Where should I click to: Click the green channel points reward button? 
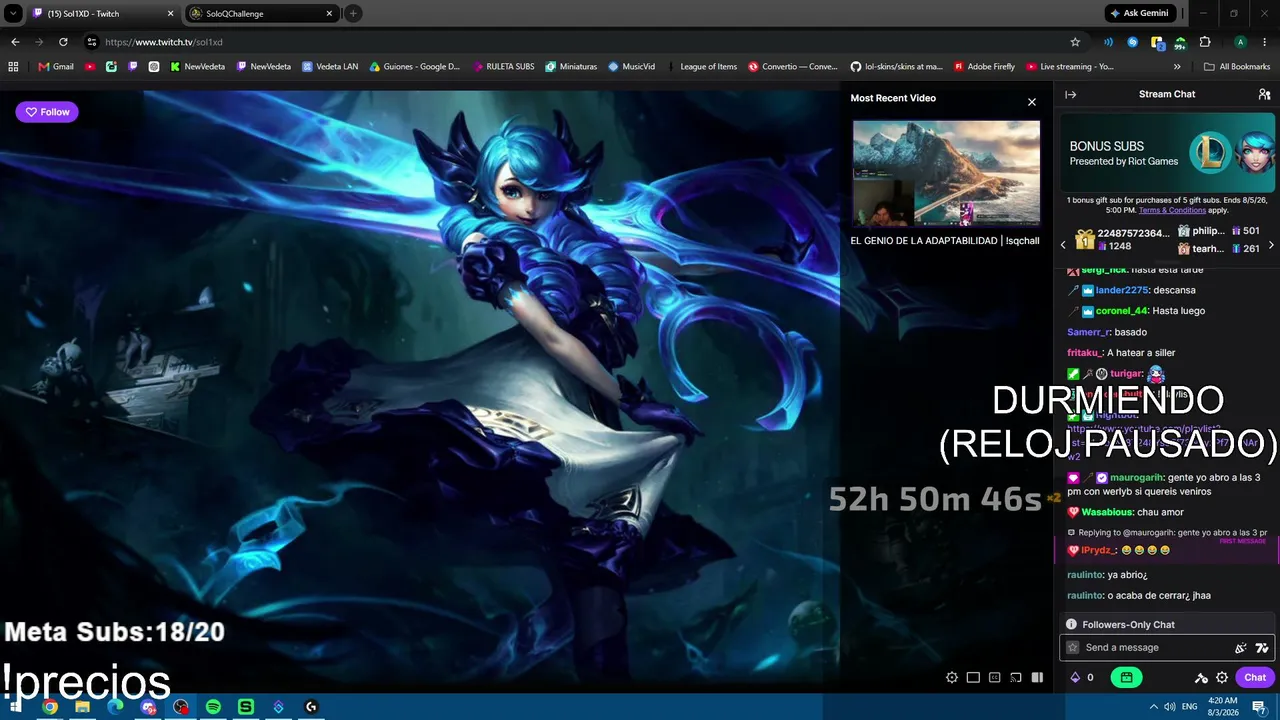pos(1126,677)
